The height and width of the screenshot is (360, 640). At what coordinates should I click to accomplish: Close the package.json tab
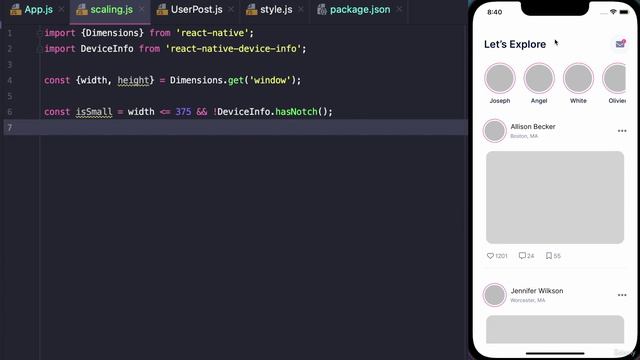coord(399,9)
